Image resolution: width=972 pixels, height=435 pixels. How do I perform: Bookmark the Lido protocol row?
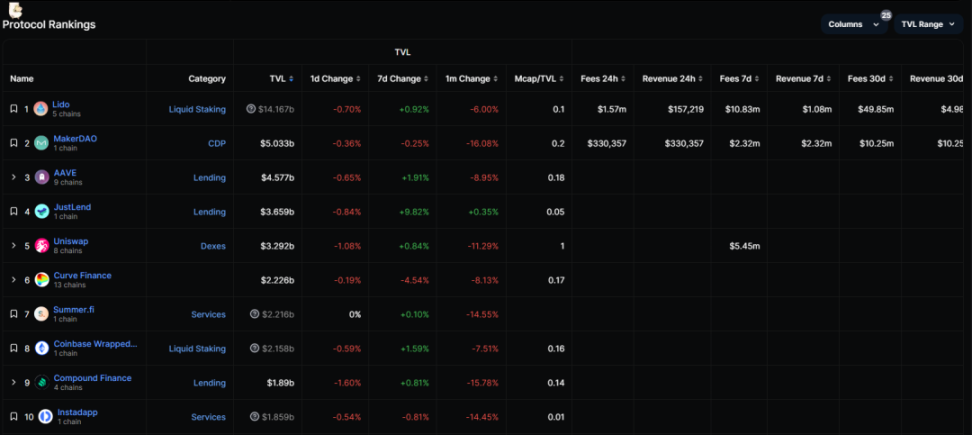[x=14, y=109]
